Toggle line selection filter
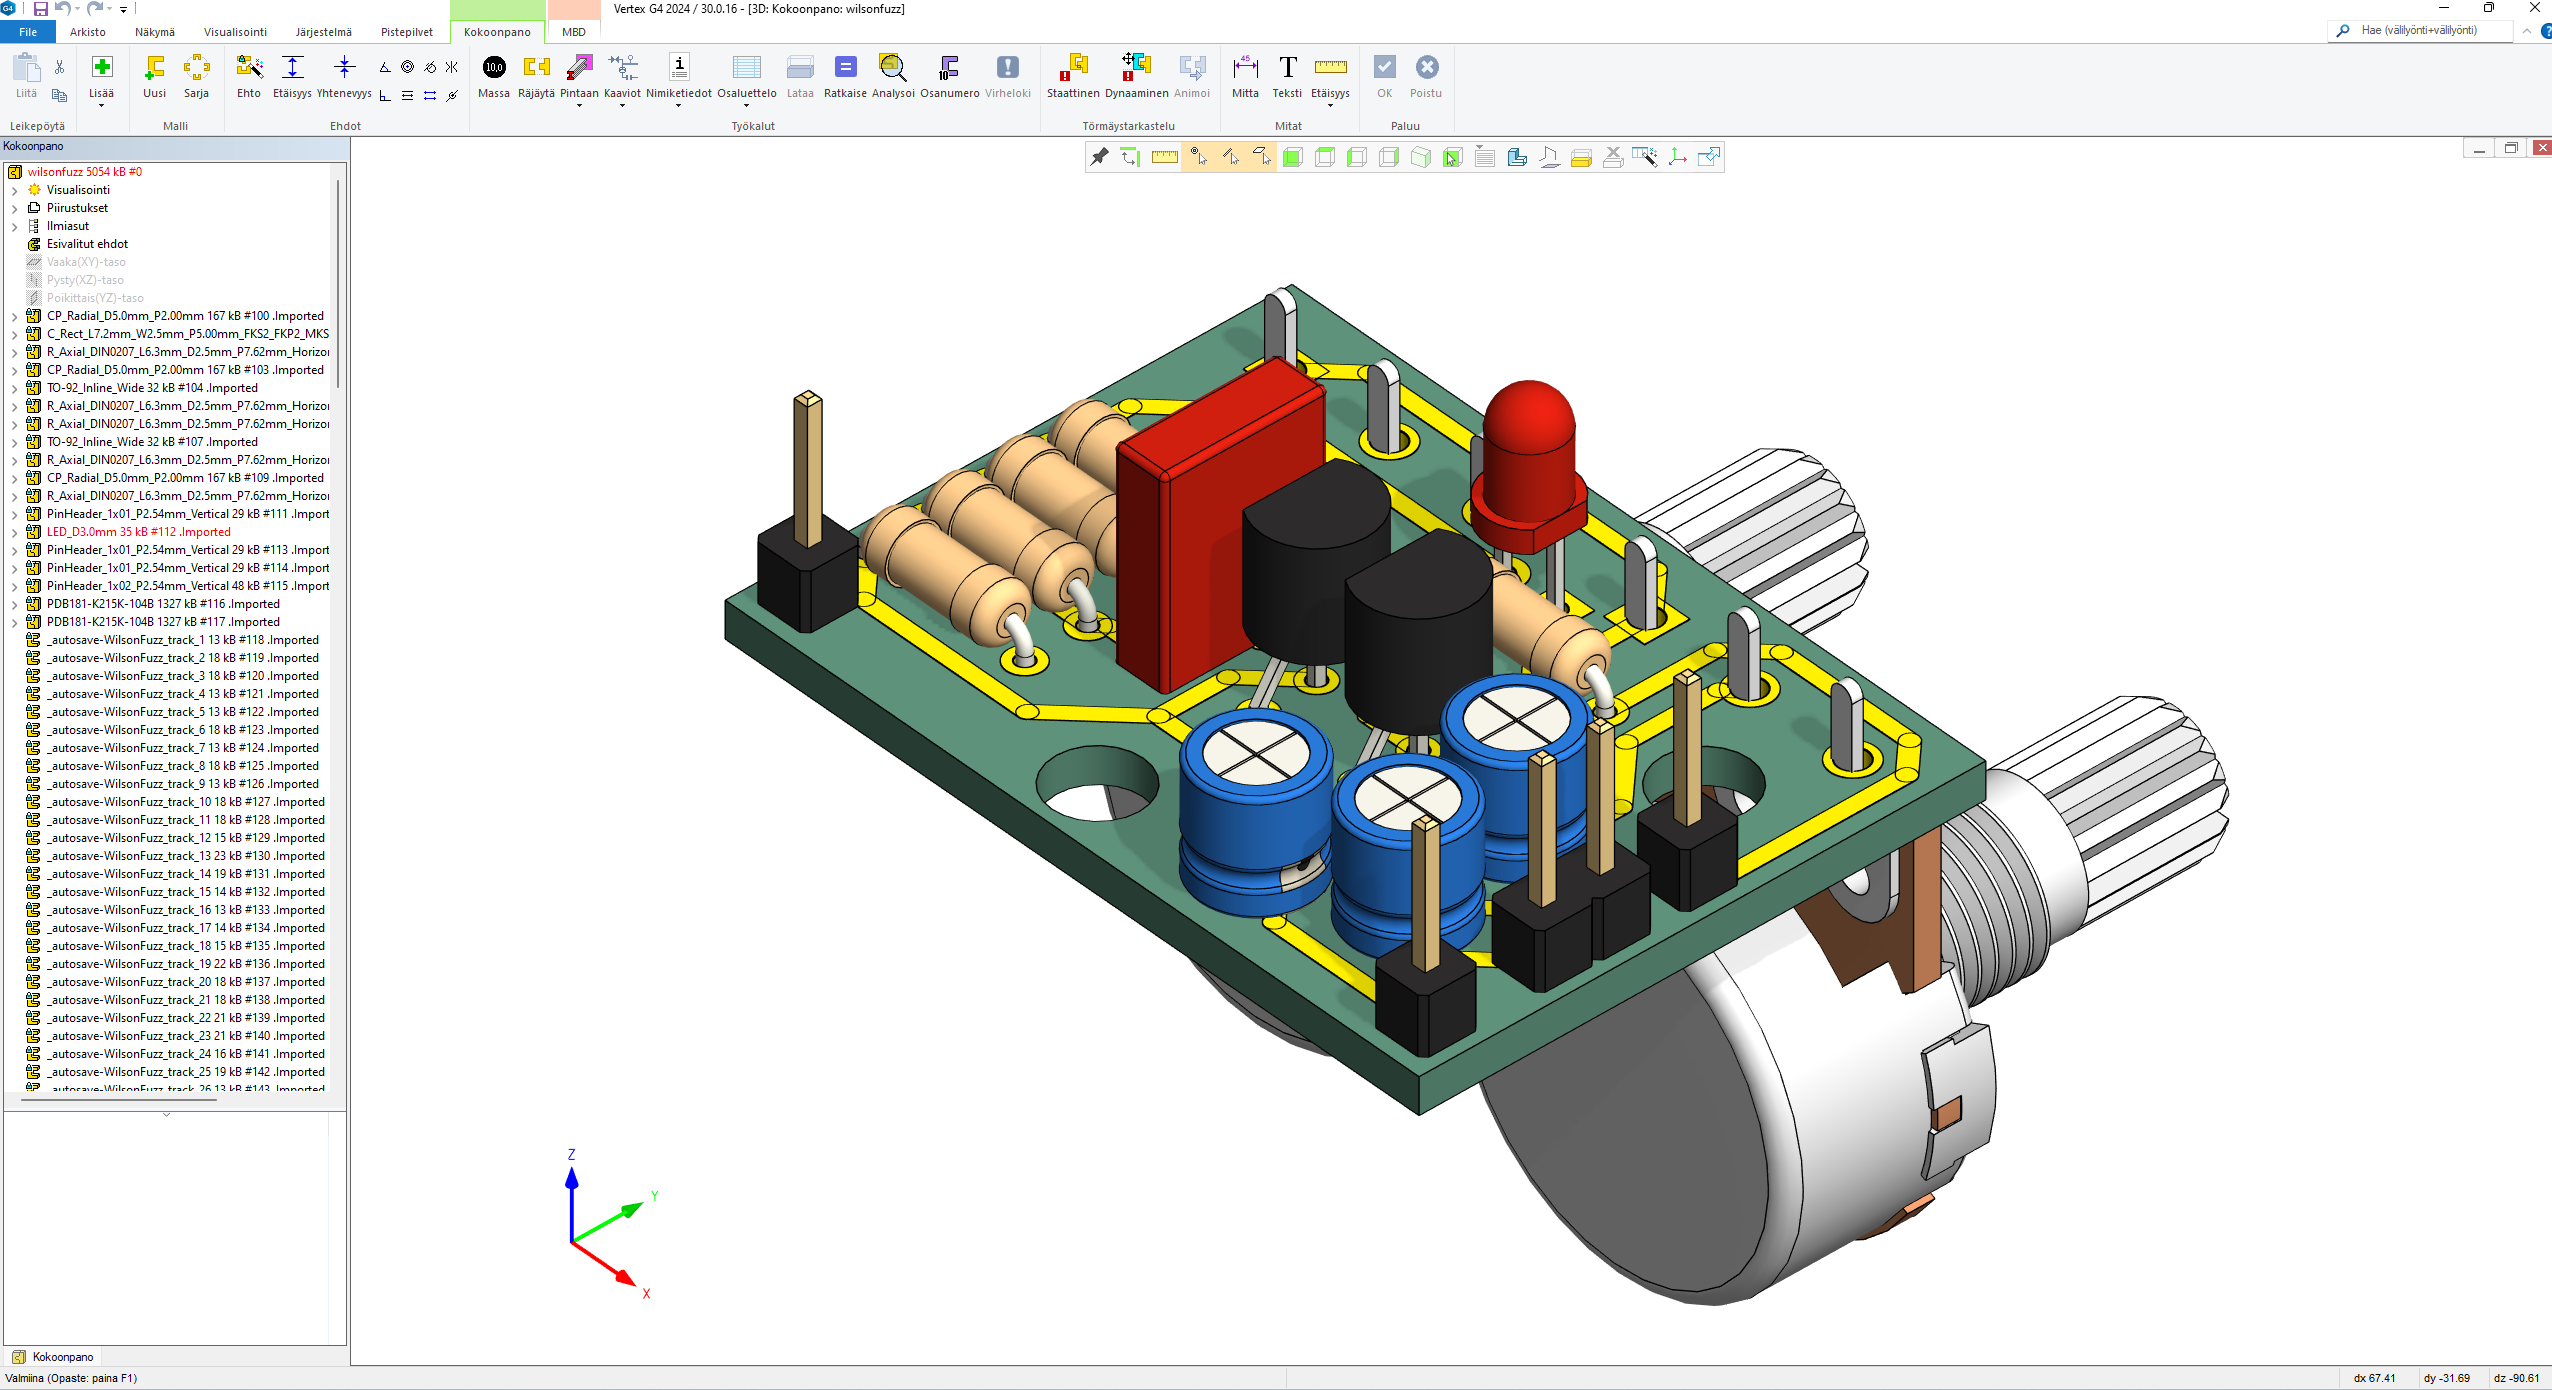Screen dimensions: 2552x1390 pos(1230,157)
